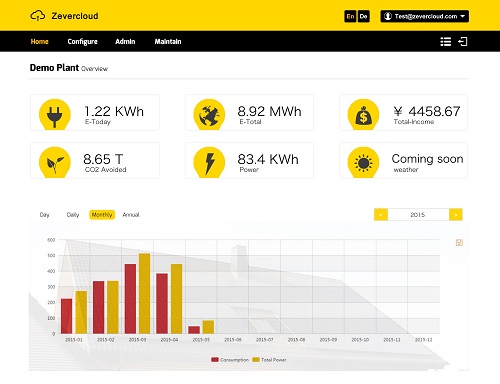Go to previous year with left arrow

coord(381,215)
